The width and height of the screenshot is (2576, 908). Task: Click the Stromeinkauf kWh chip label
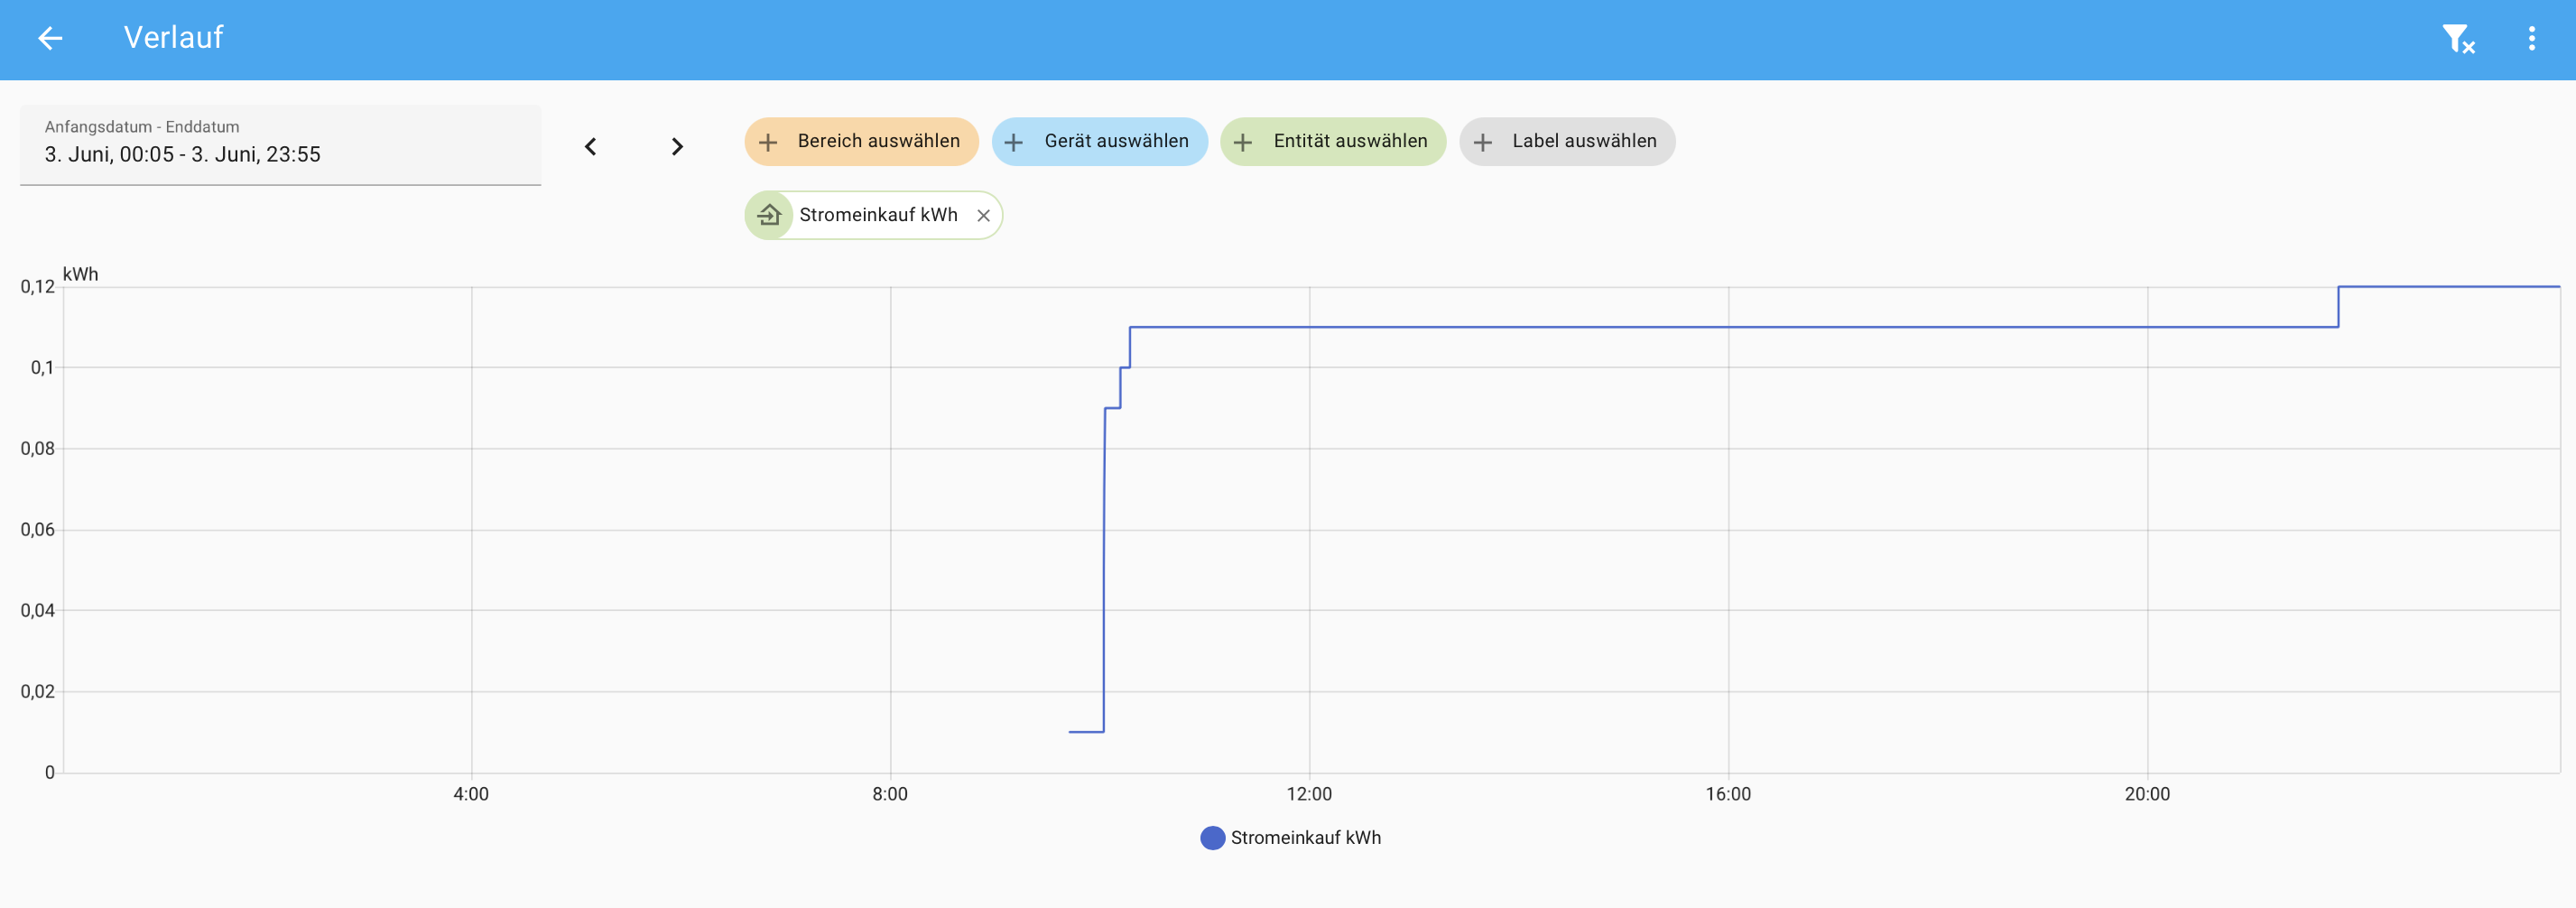tap(878, 215)
